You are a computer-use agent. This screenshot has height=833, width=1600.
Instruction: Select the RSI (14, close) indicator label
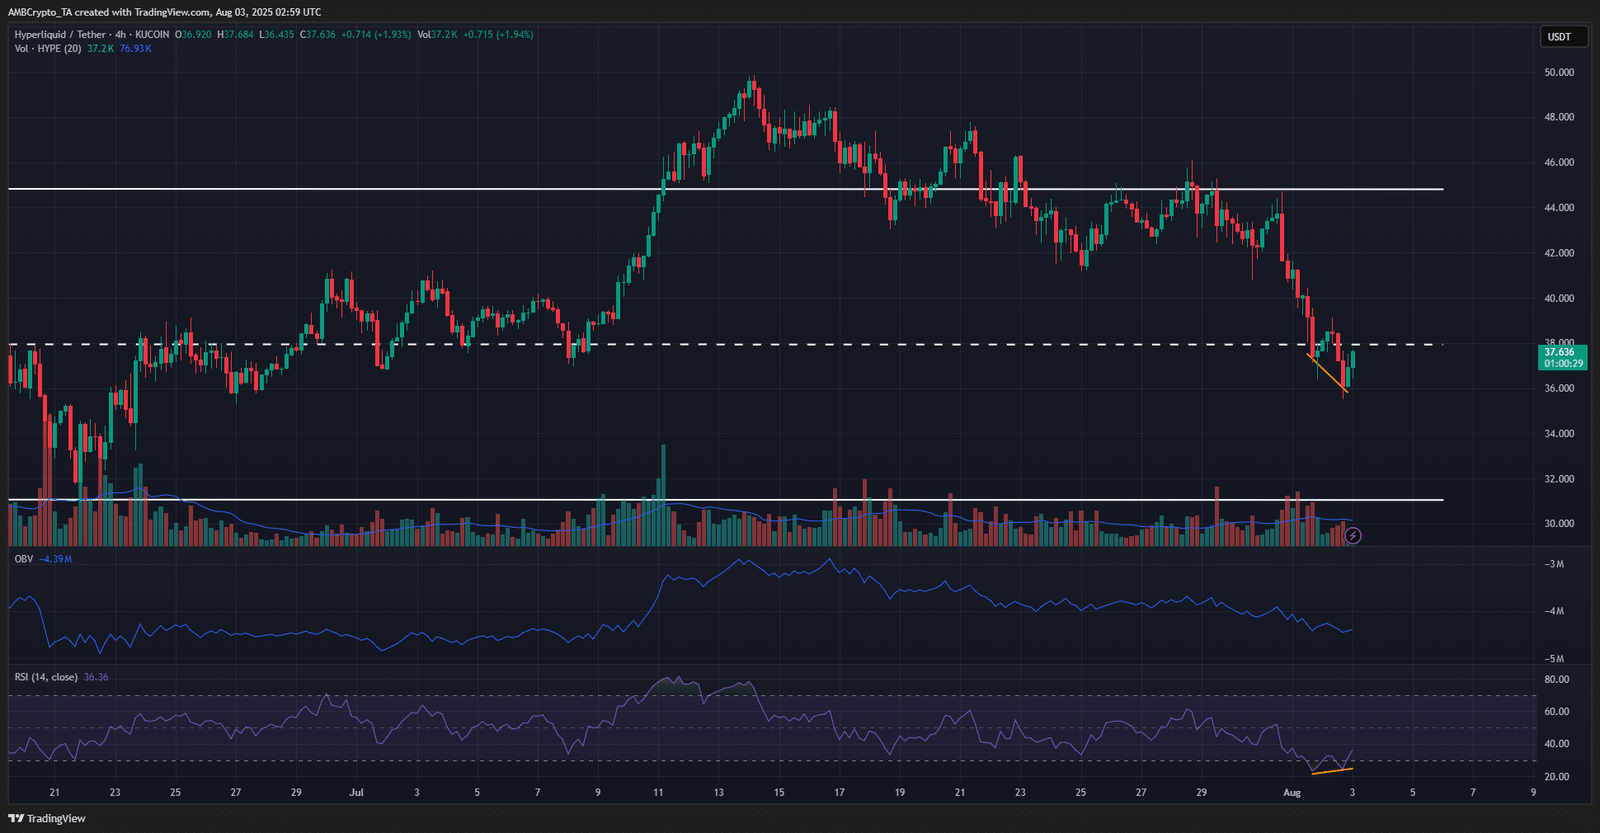coord(46,677)
